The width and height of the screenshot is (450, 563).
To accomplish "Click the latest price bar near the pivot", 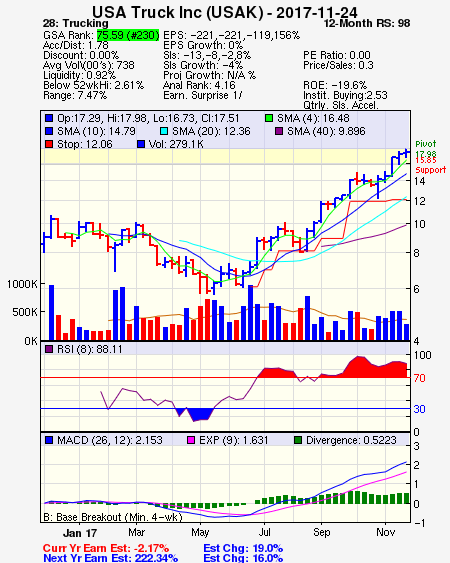I will tap(406, 153).
